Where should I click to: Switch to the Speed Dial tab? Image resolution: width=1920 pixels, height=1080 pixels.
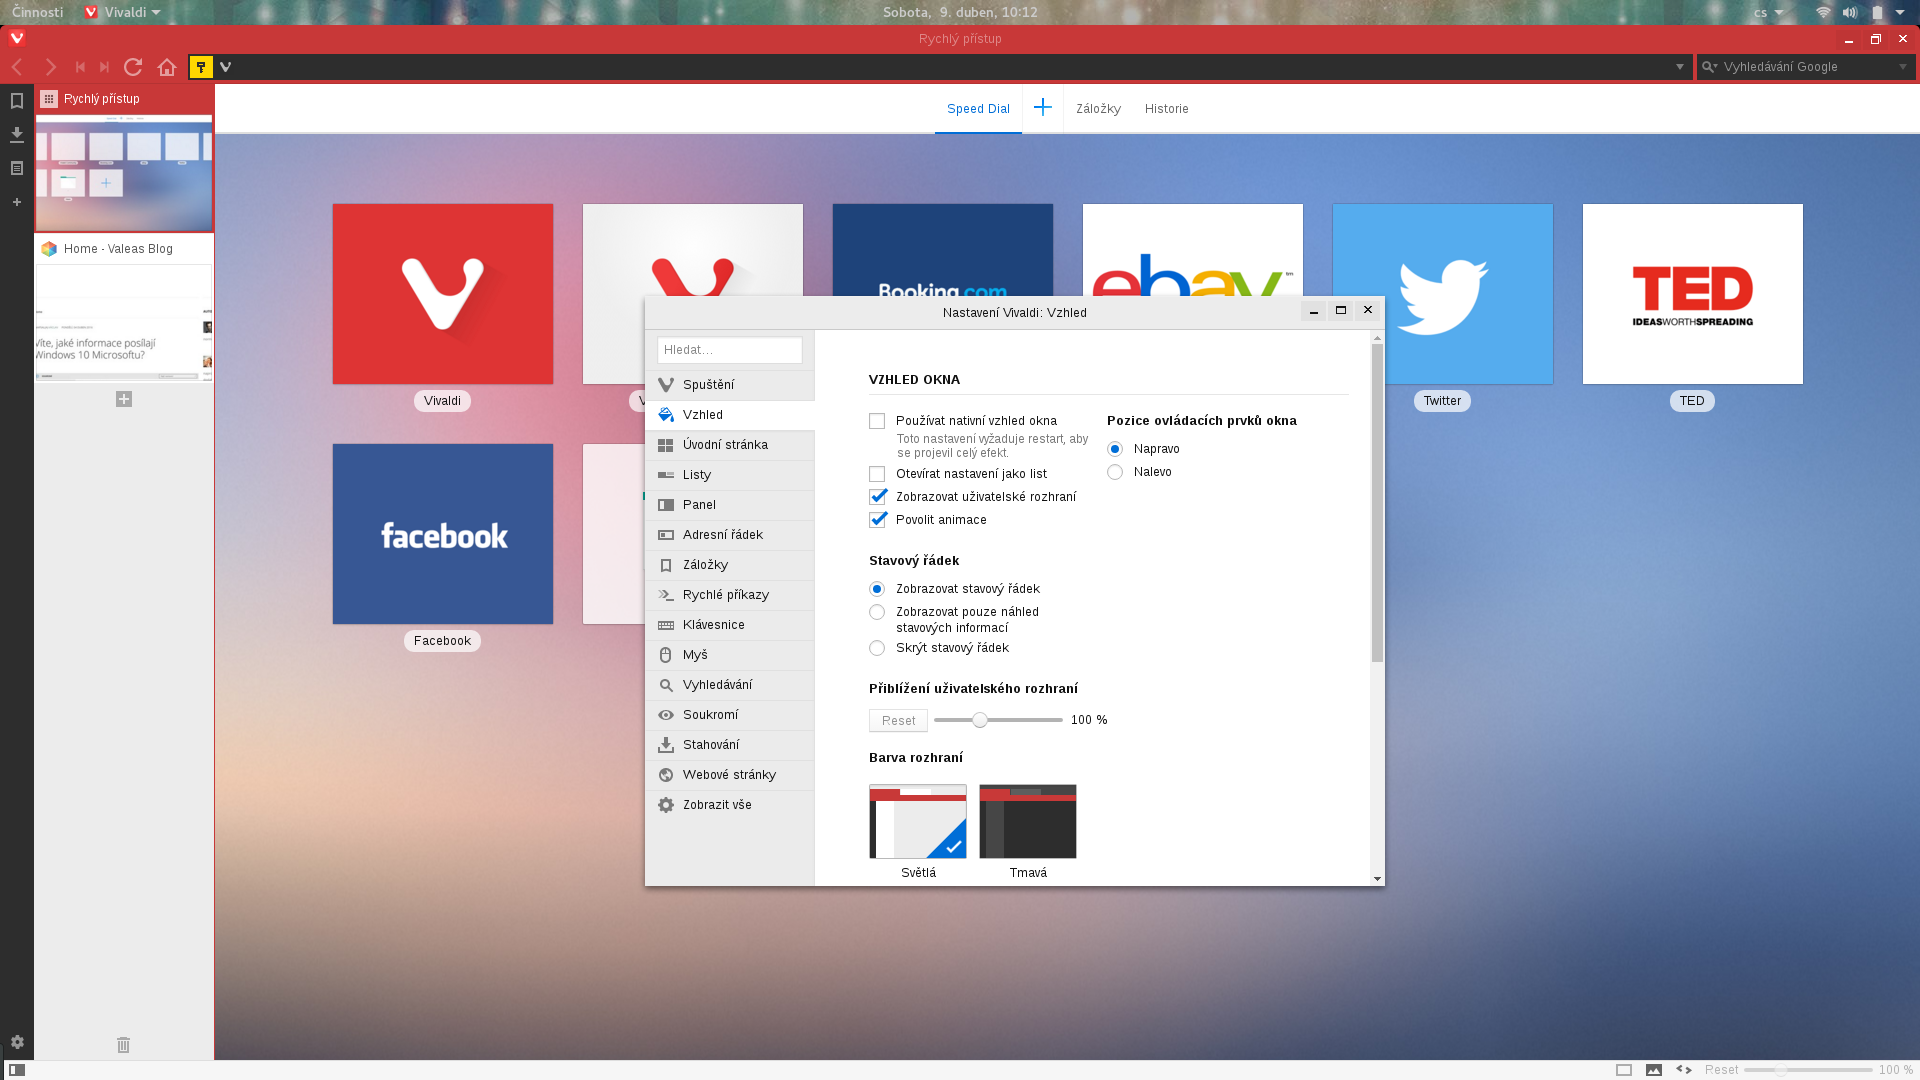(978, 109)
